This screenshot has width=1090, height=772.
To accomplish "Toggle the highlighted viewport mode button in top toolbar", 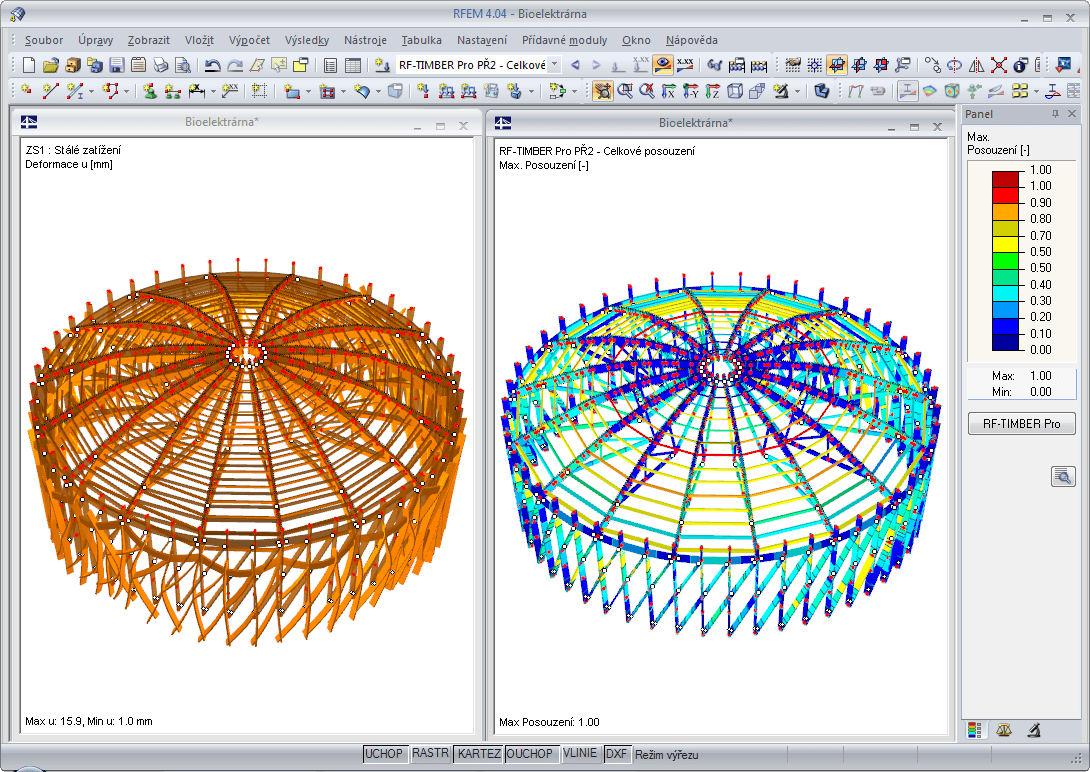I will 837,65.
